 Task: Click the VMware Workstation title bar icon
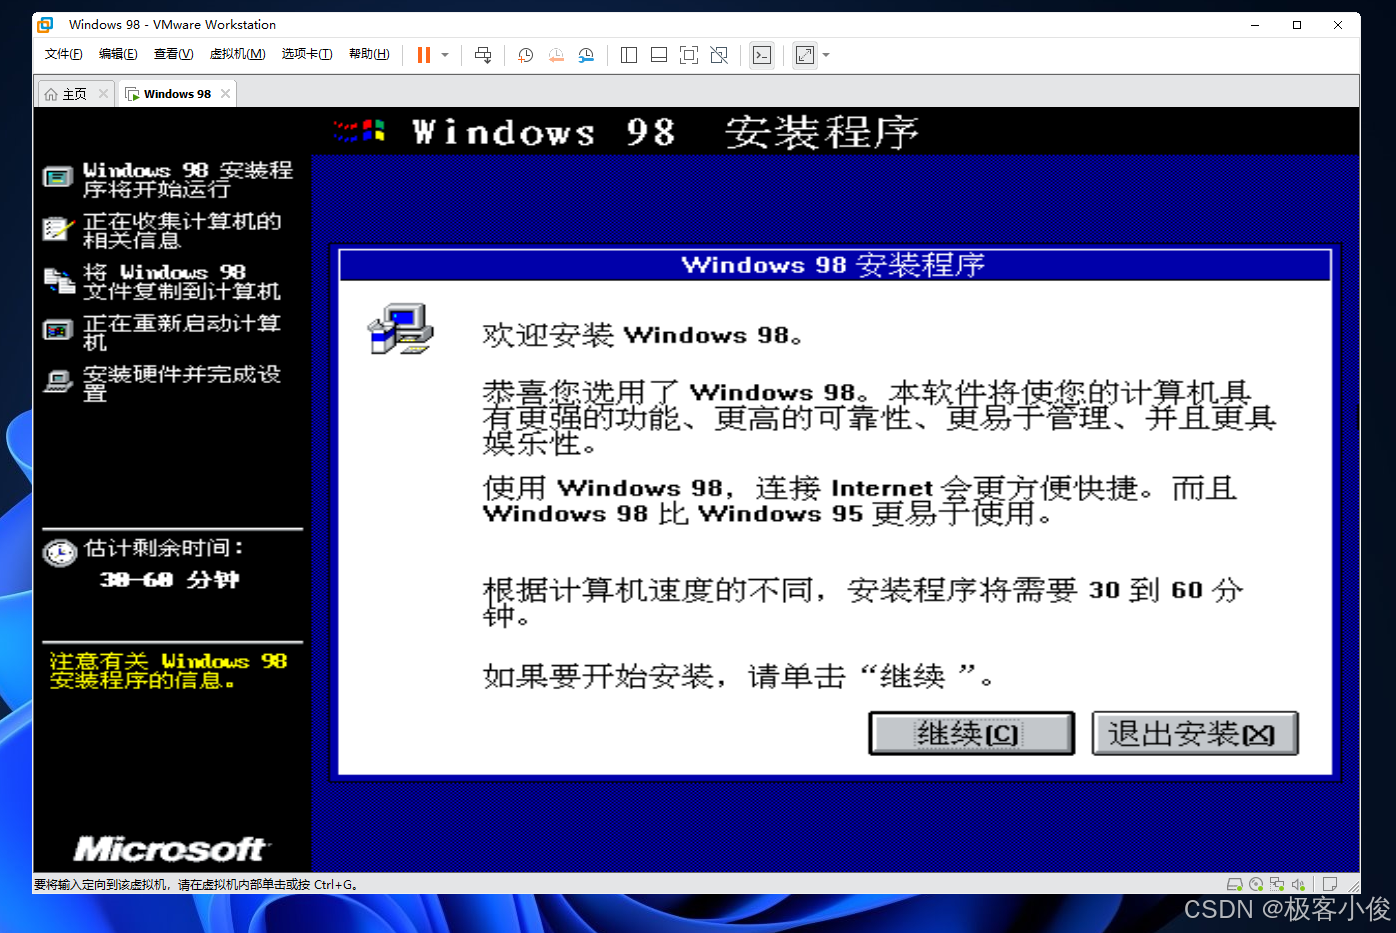point(45,25)
